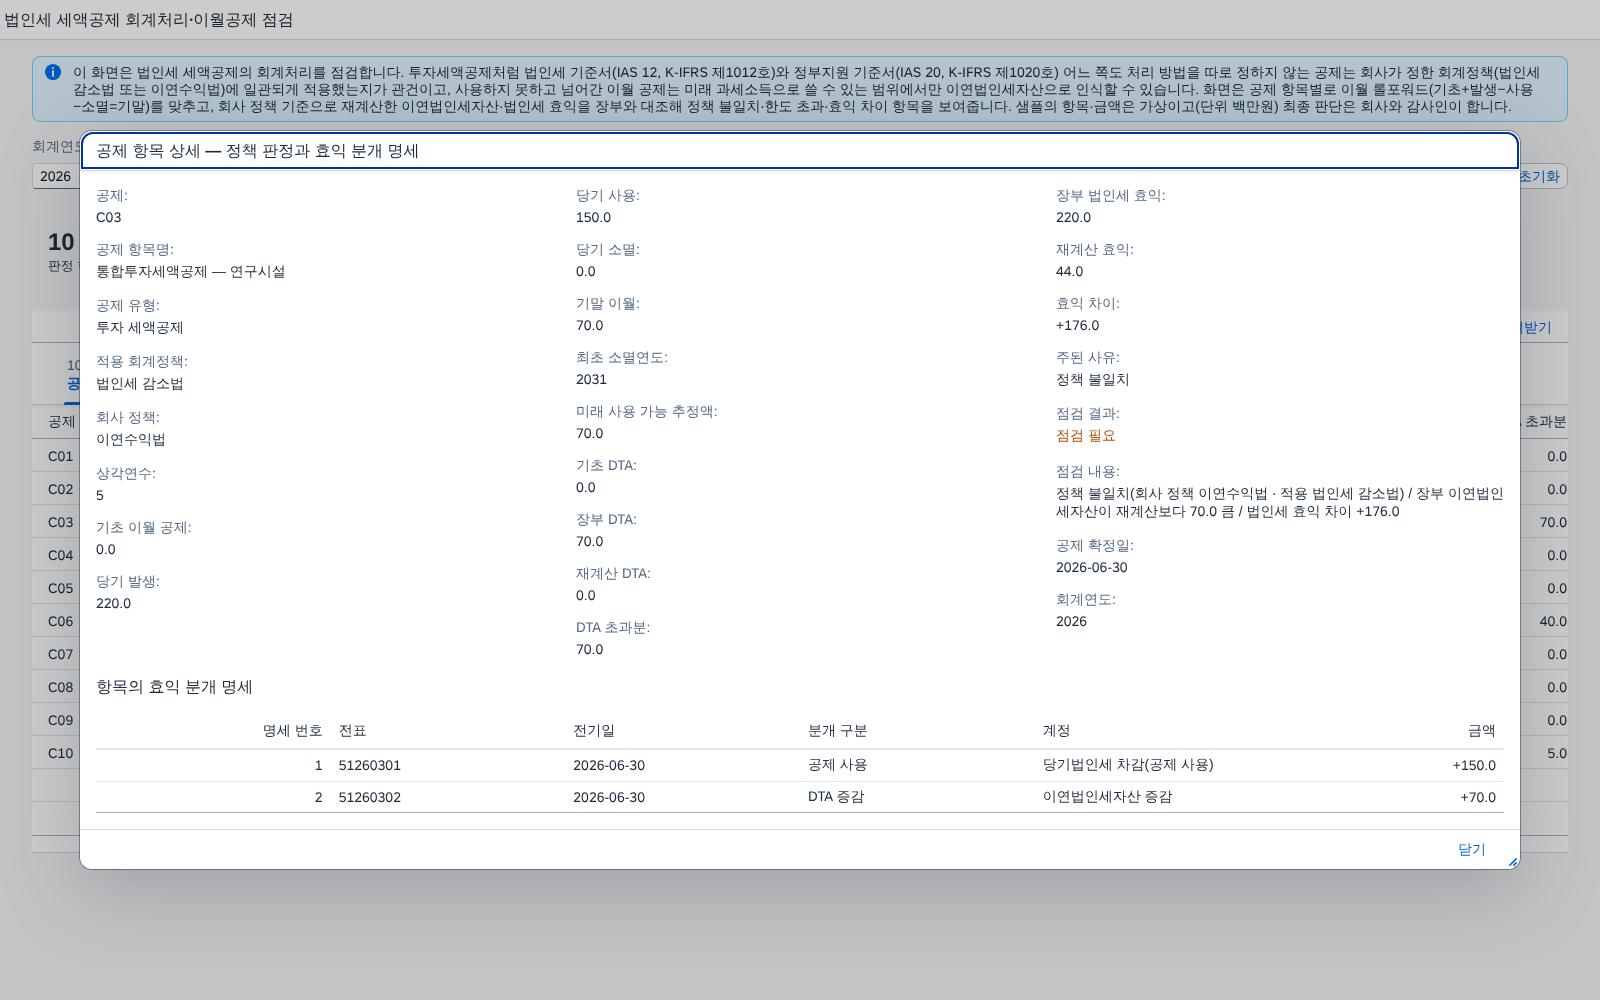This screenshot has height=1000, width=1600.
Task: Click the dialog resize handle icon
Action: tap(1512, 862)
